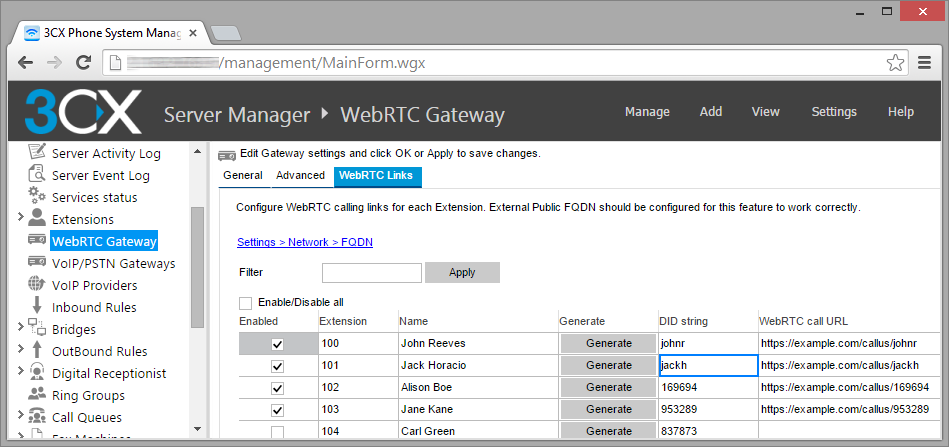
Task: Click the VoIP Providers globe icon
Action: tap(37, 284)
